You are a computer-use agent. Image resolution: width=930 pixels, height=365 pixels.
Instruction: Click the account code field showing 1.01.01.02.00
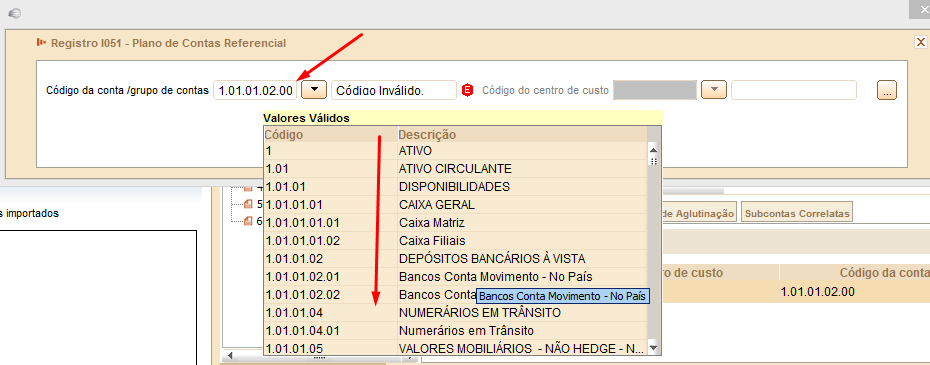click(255, 90)
